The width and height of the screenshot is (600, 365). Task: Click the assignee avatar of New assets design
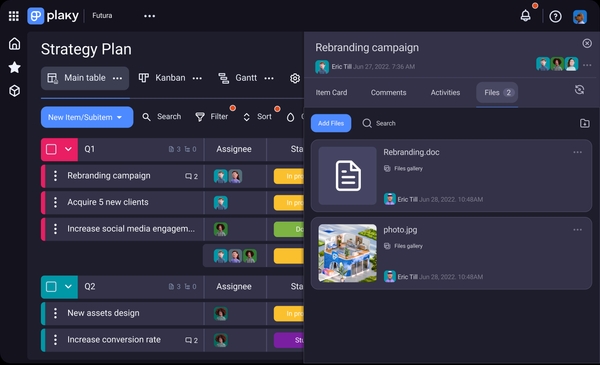click(221, 313)
